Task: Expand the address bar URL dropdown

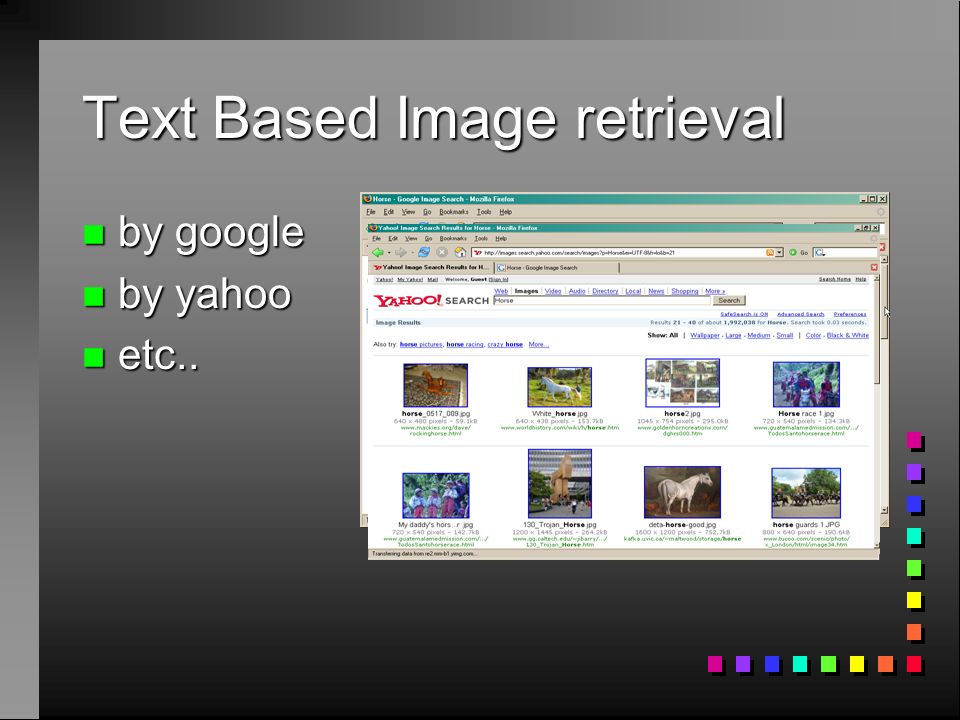Action: pos(779,252)
